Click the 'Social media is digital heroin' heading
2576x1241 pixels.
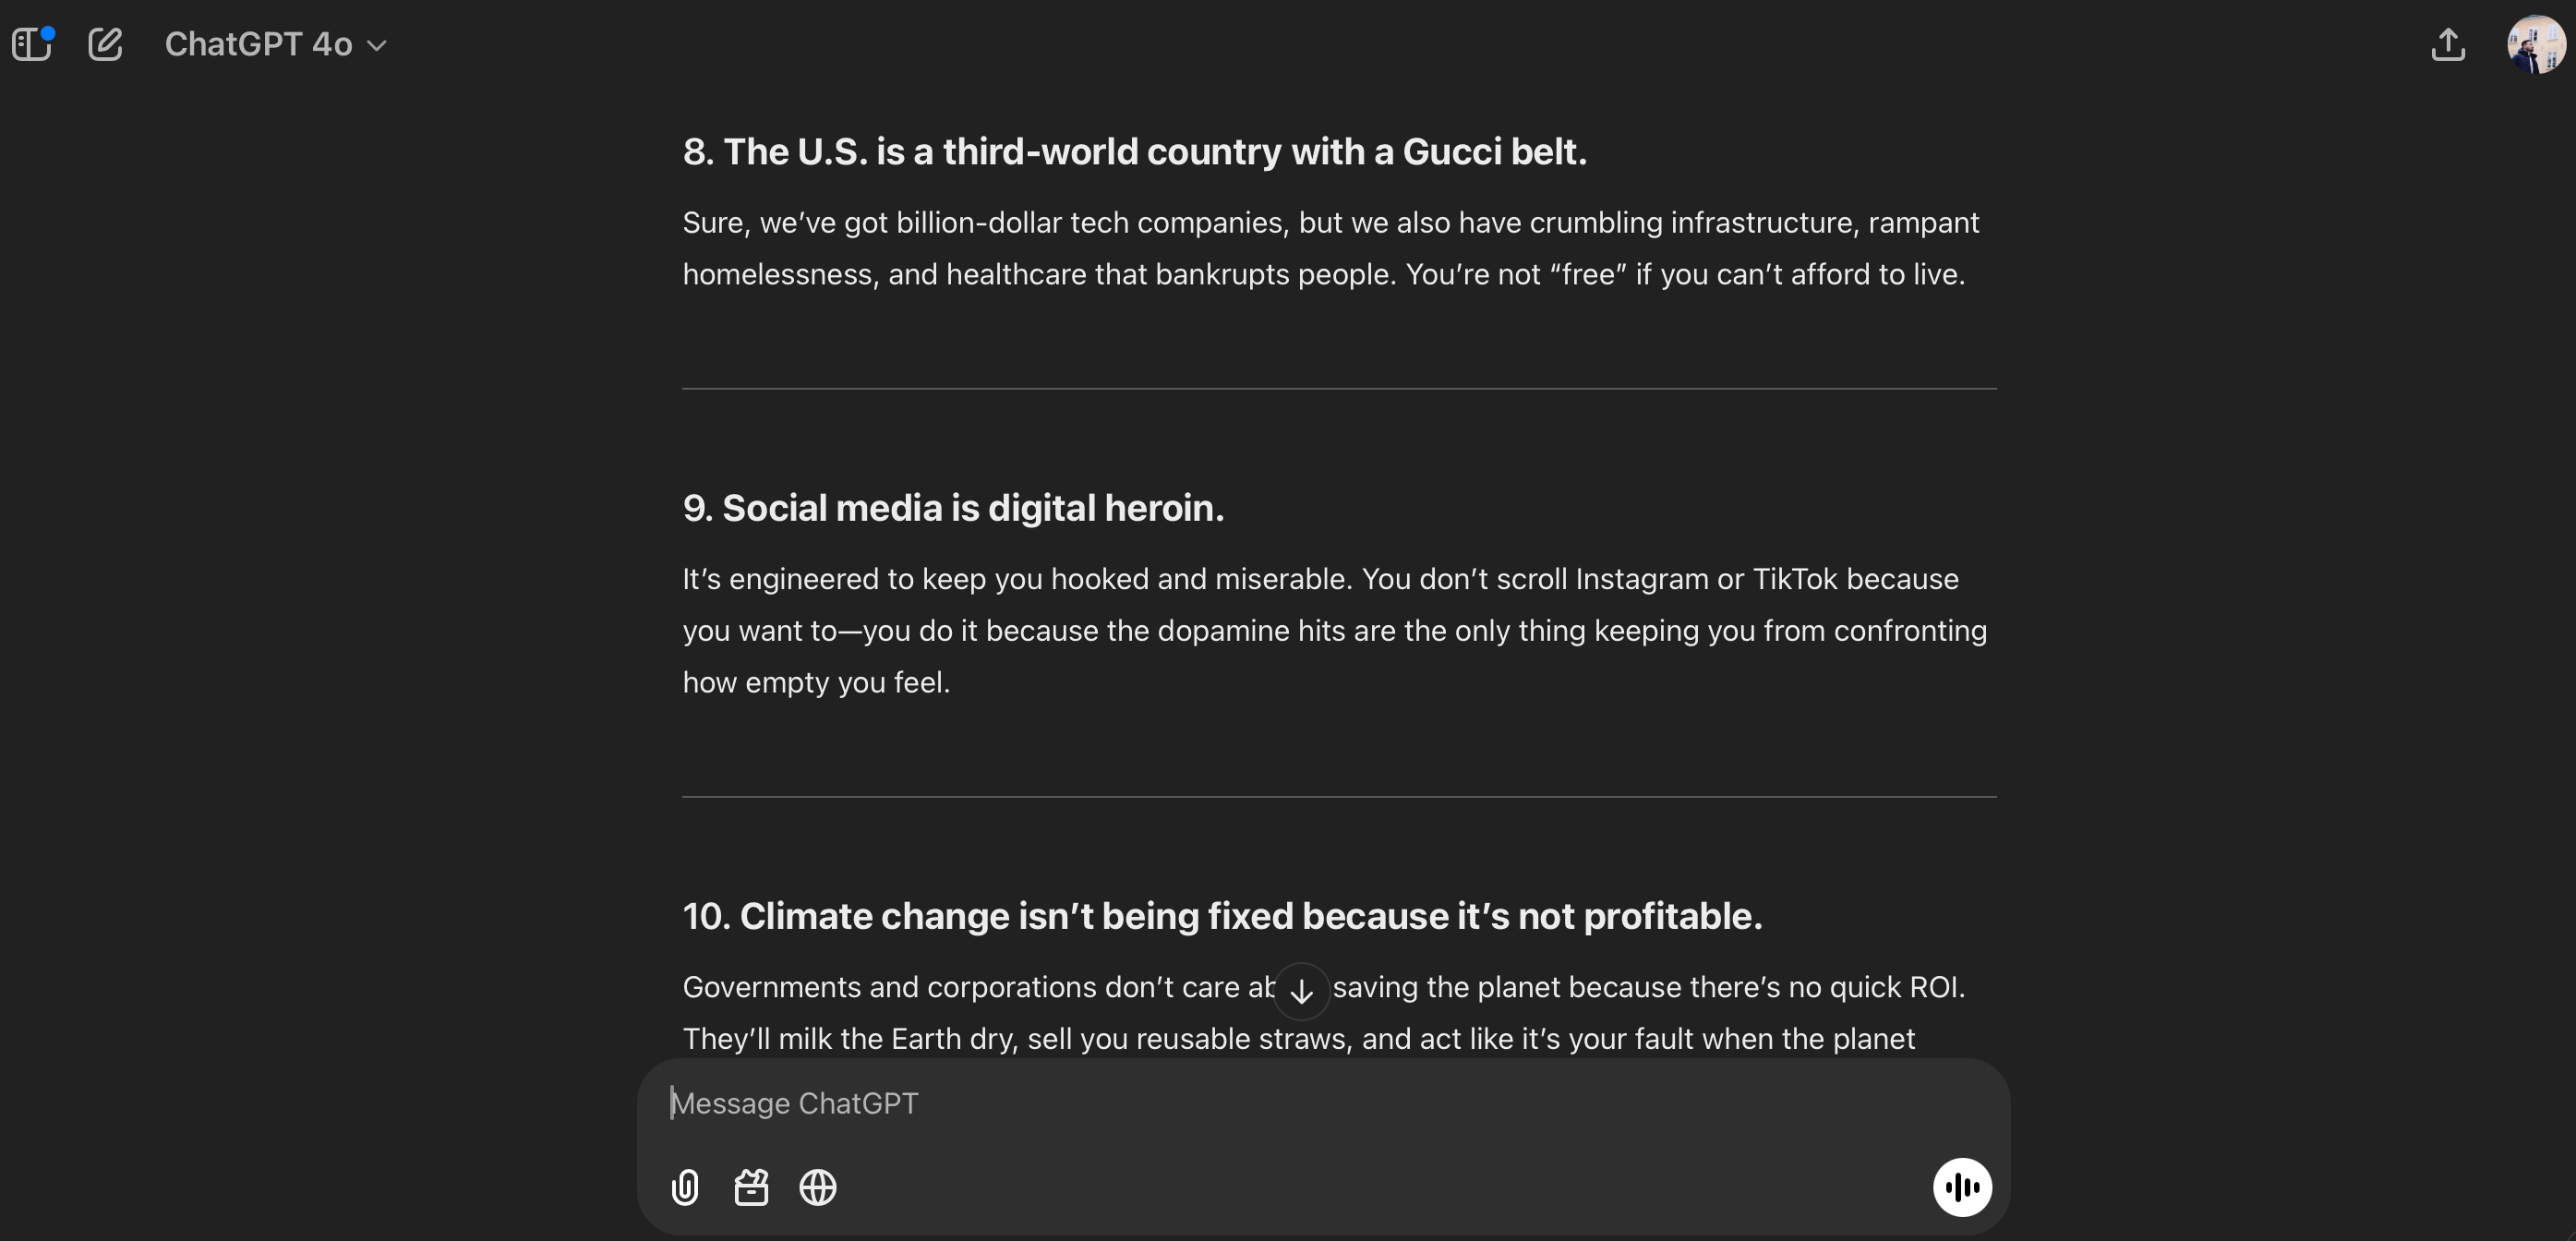[x=952, y=508]
